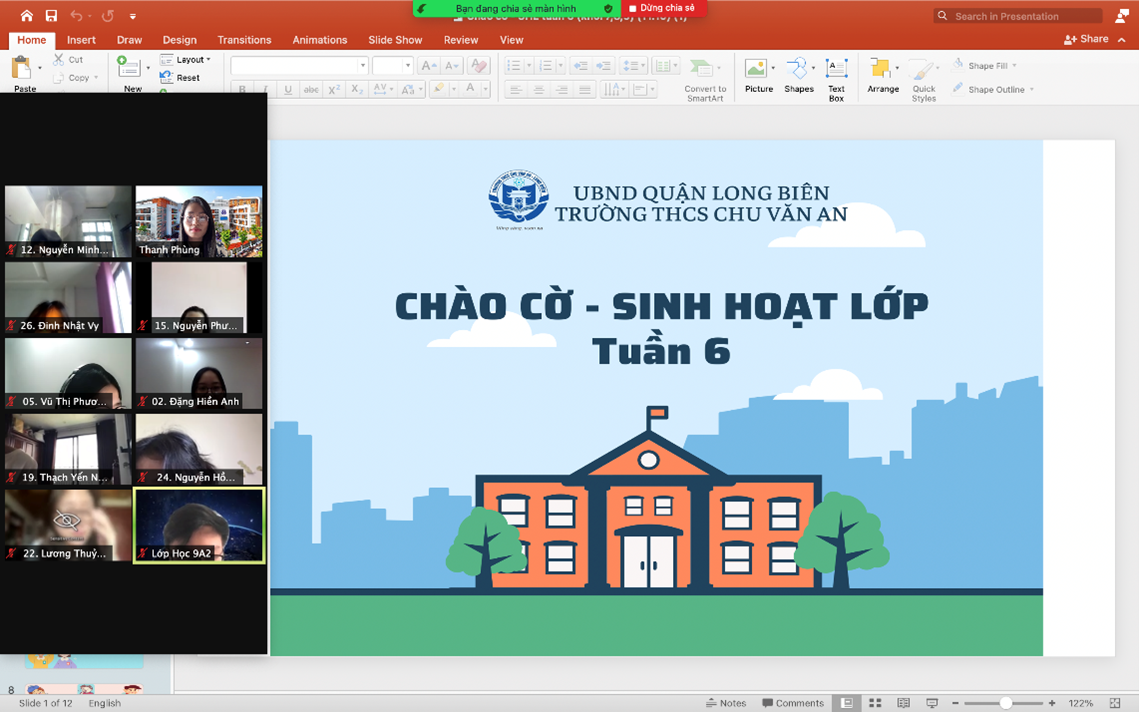Click the zoom slider handle
The height and width of the screenshot is (712, 1139).
pyautogui.click(x=1005, y=703)
